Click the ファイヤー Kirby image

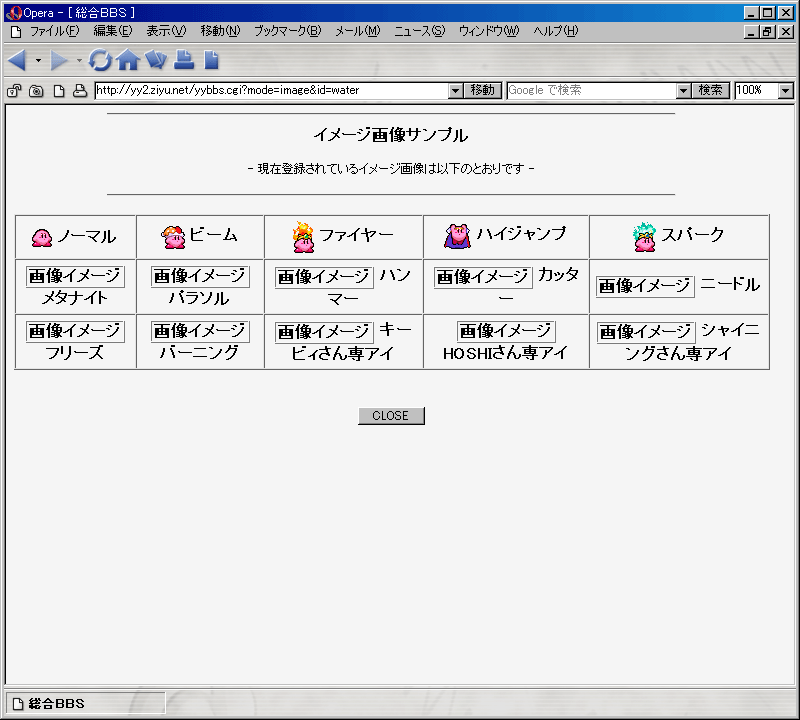[x=303, y=237]
